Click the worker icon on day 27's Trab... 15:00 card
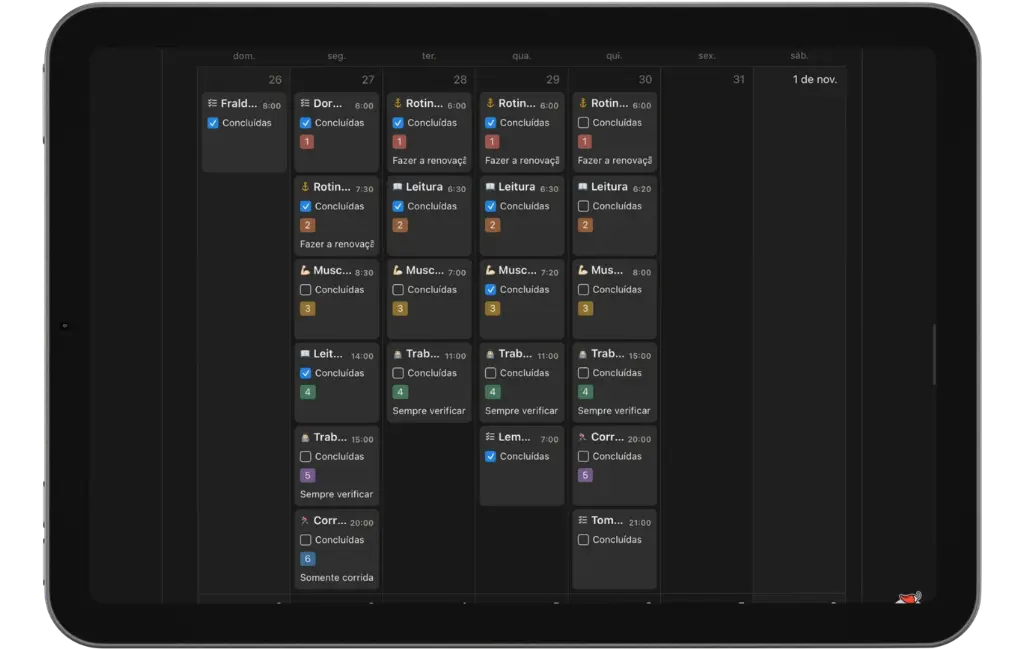This screenshot has height=649, width=1024. click(305, 437)
